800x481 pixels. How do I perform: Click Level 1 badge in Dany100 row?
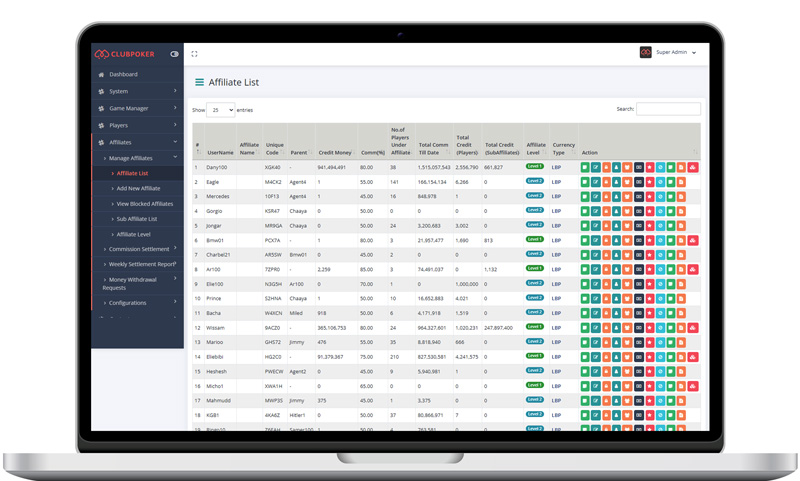(535, 166)
